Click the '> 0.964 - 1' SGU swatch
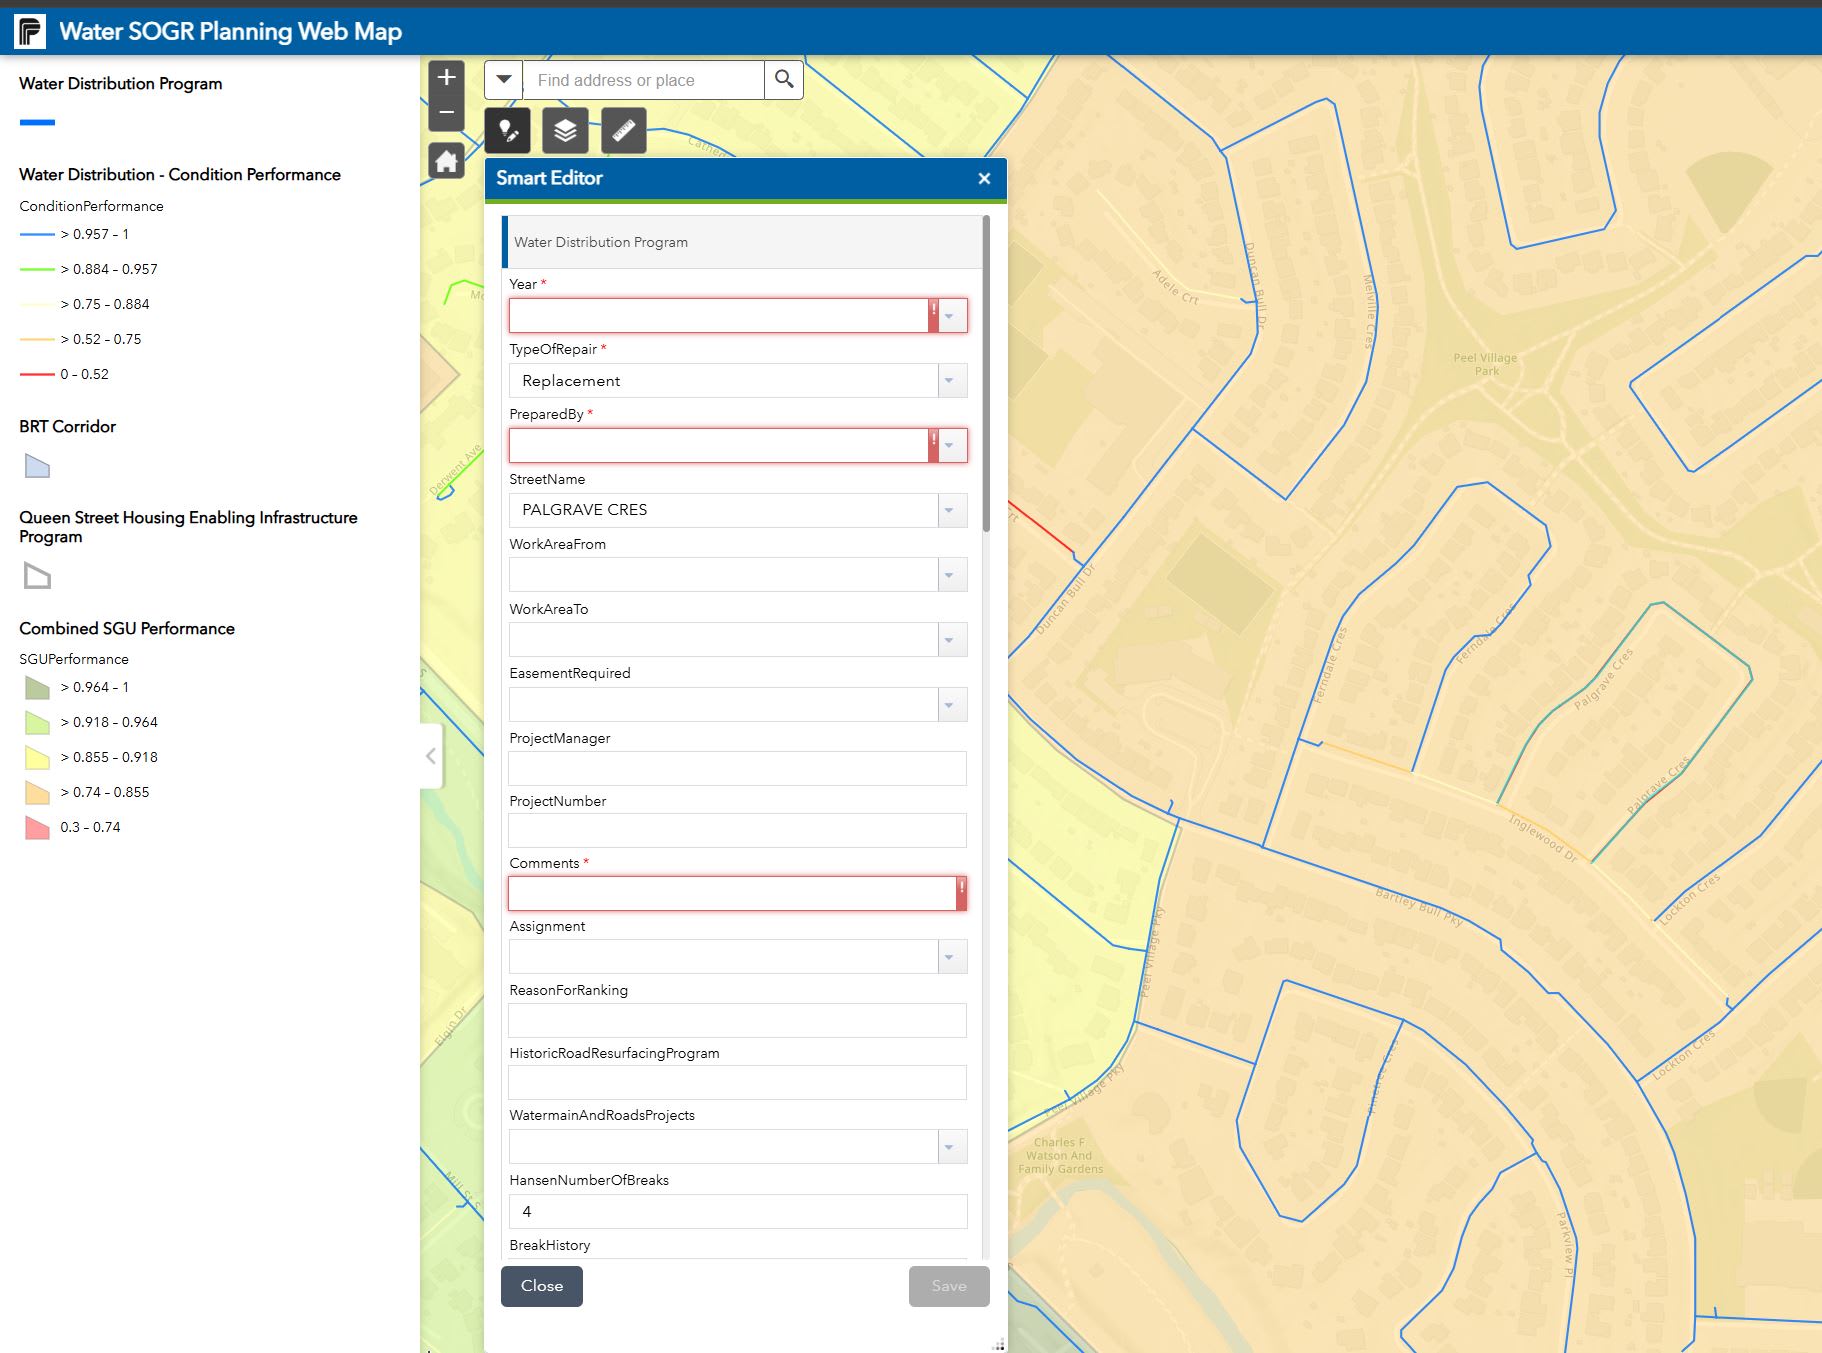 point(37,688)
